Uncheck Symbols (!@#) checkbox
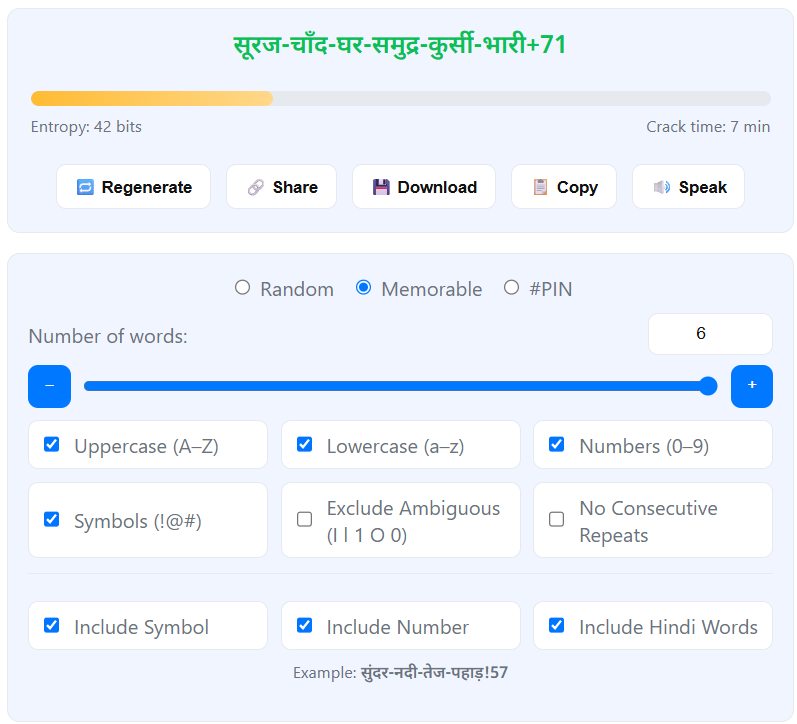 51,520
